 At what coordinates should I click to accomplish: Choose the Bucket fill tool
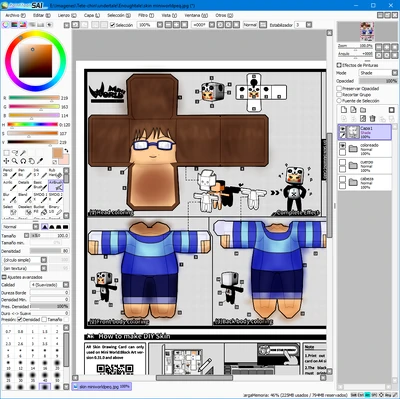(40, 210)
